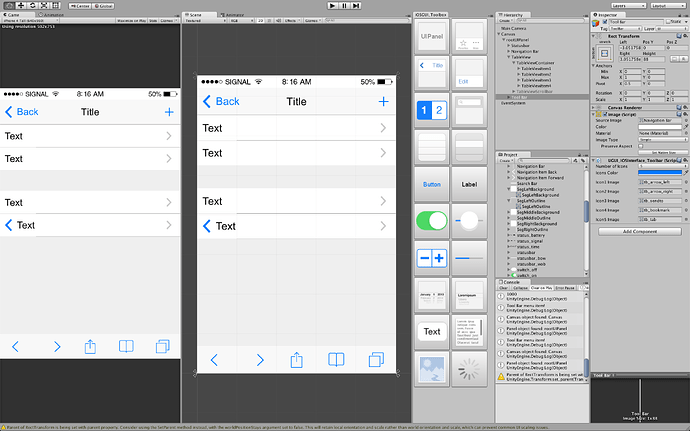Image resolution: width=690 pixels, height=431 pixels.
Task: Toggle the Tool Bar object active checkbox
Action: [605, 22]
